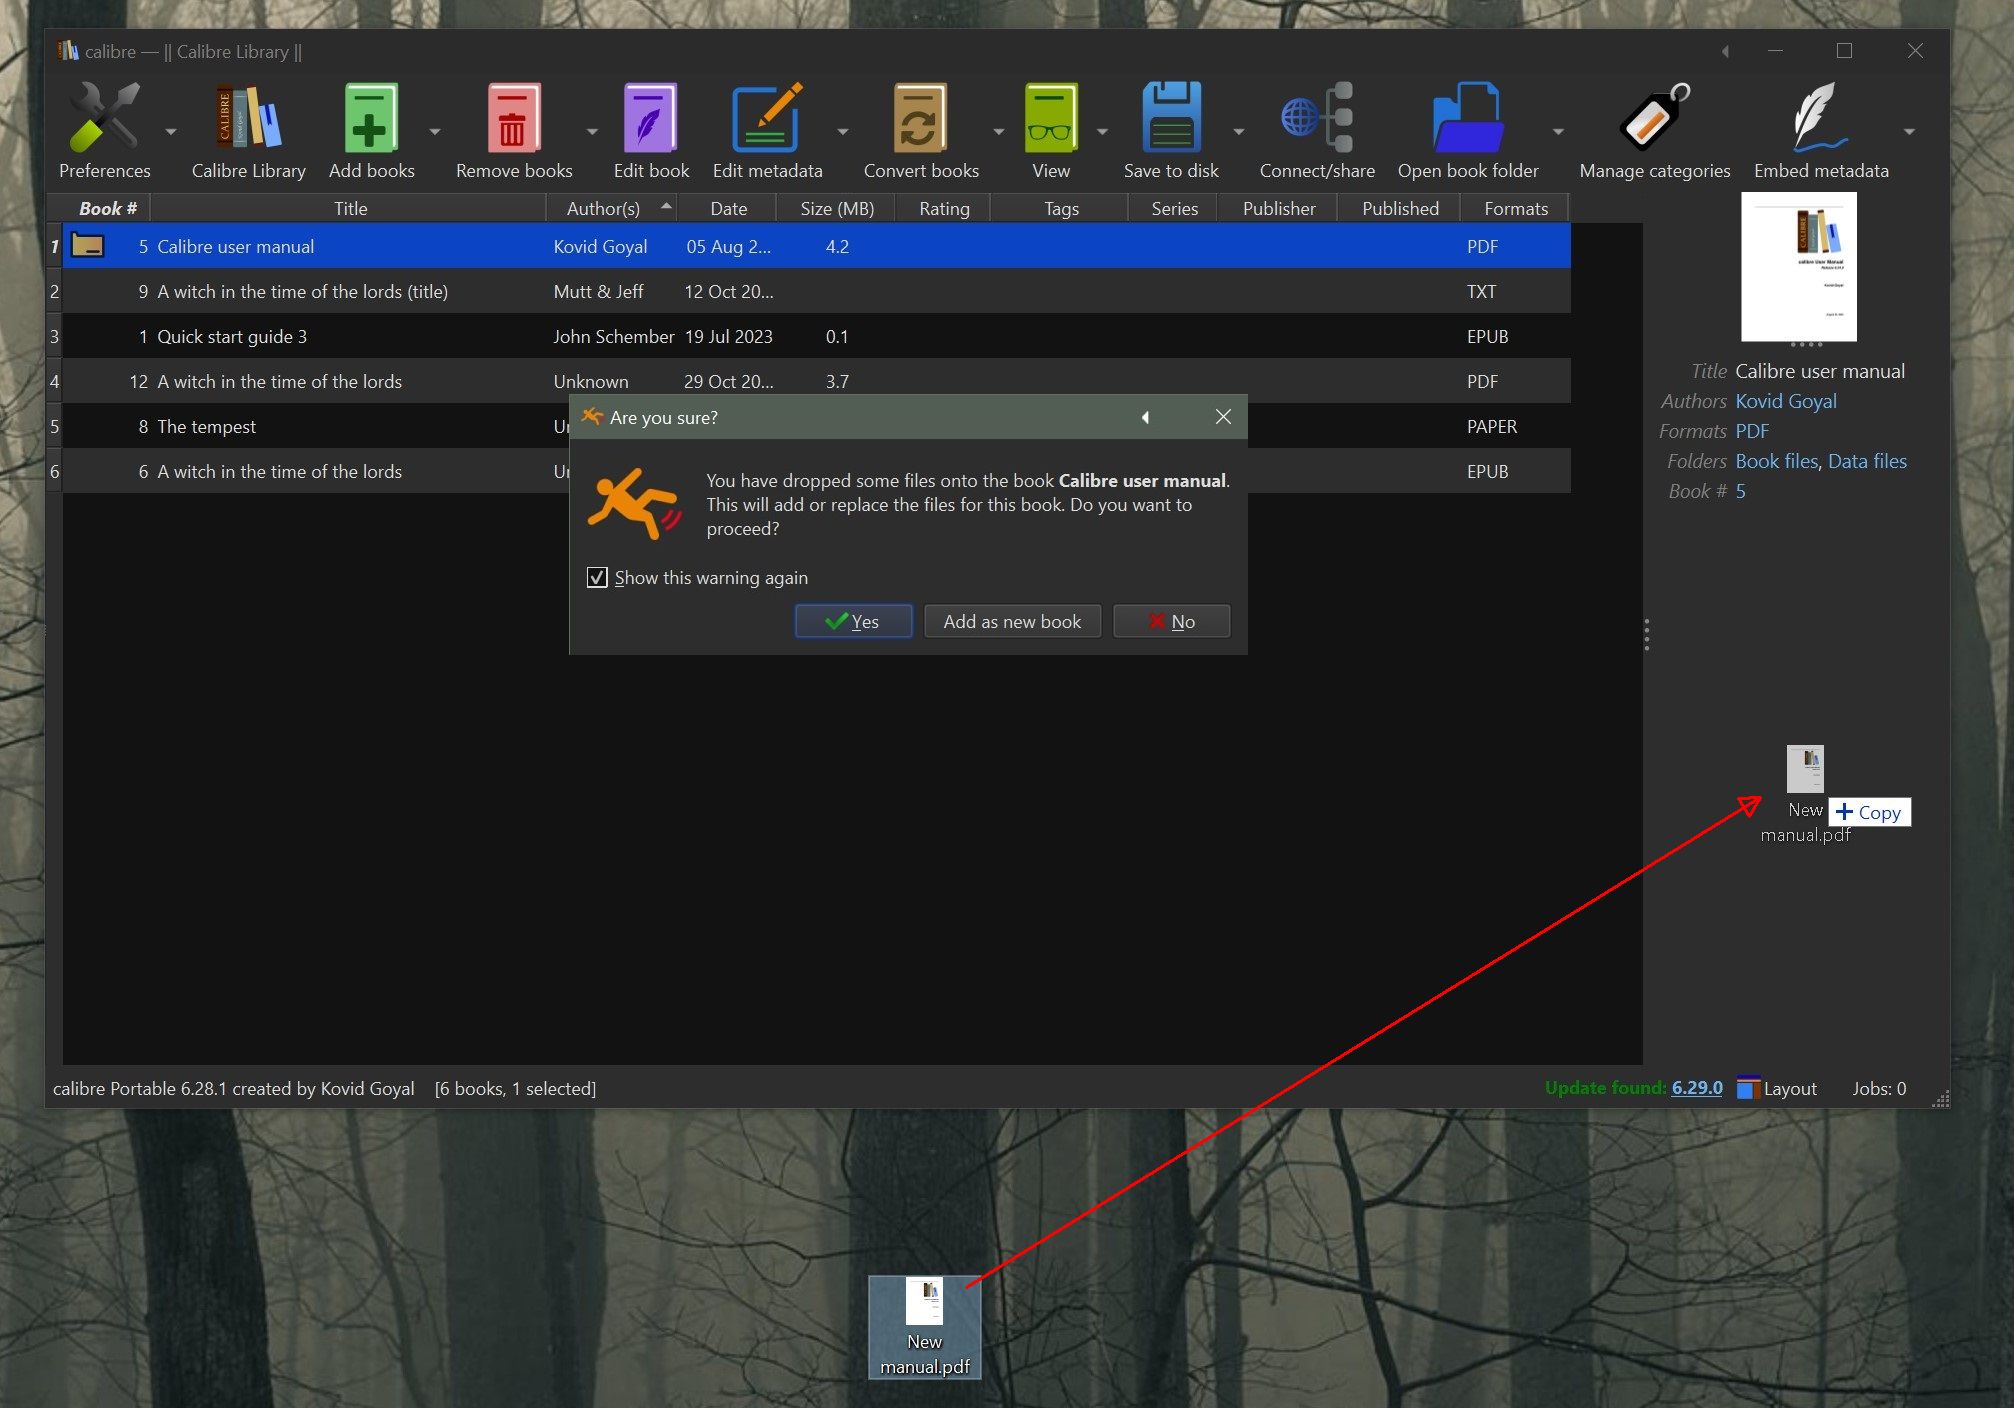Screen dimensions: 2014x1408
Task: Sort by the Author(s) column header
Action: (x=612, y=208)
